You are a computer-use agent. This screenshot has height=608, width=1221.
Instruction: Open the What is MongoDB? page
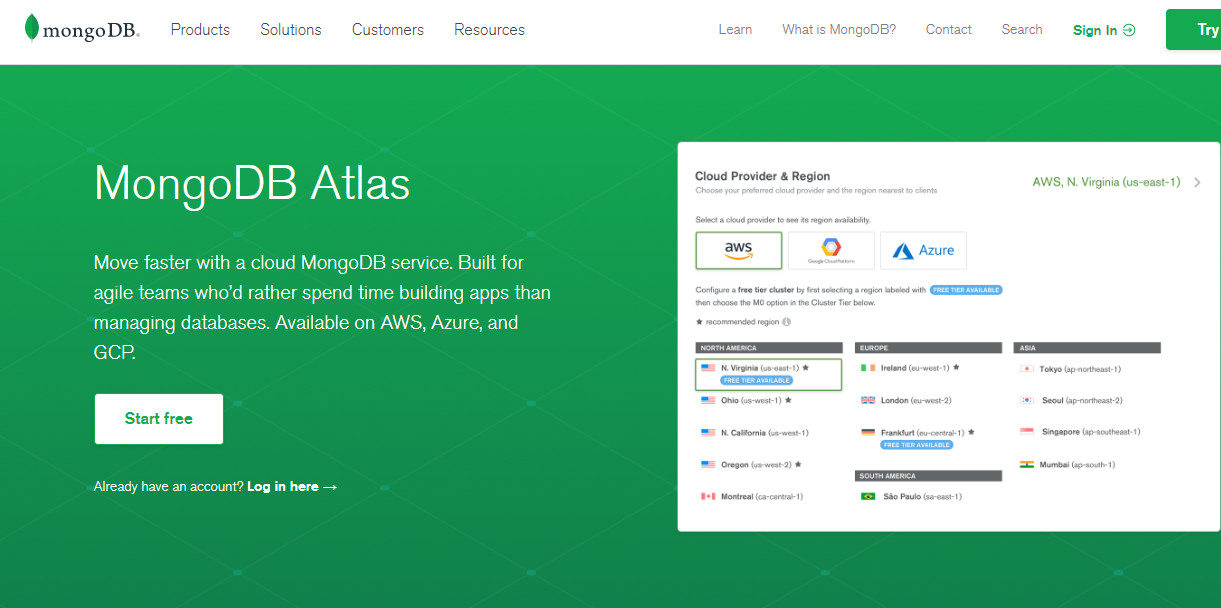click(x=839, y=30)
